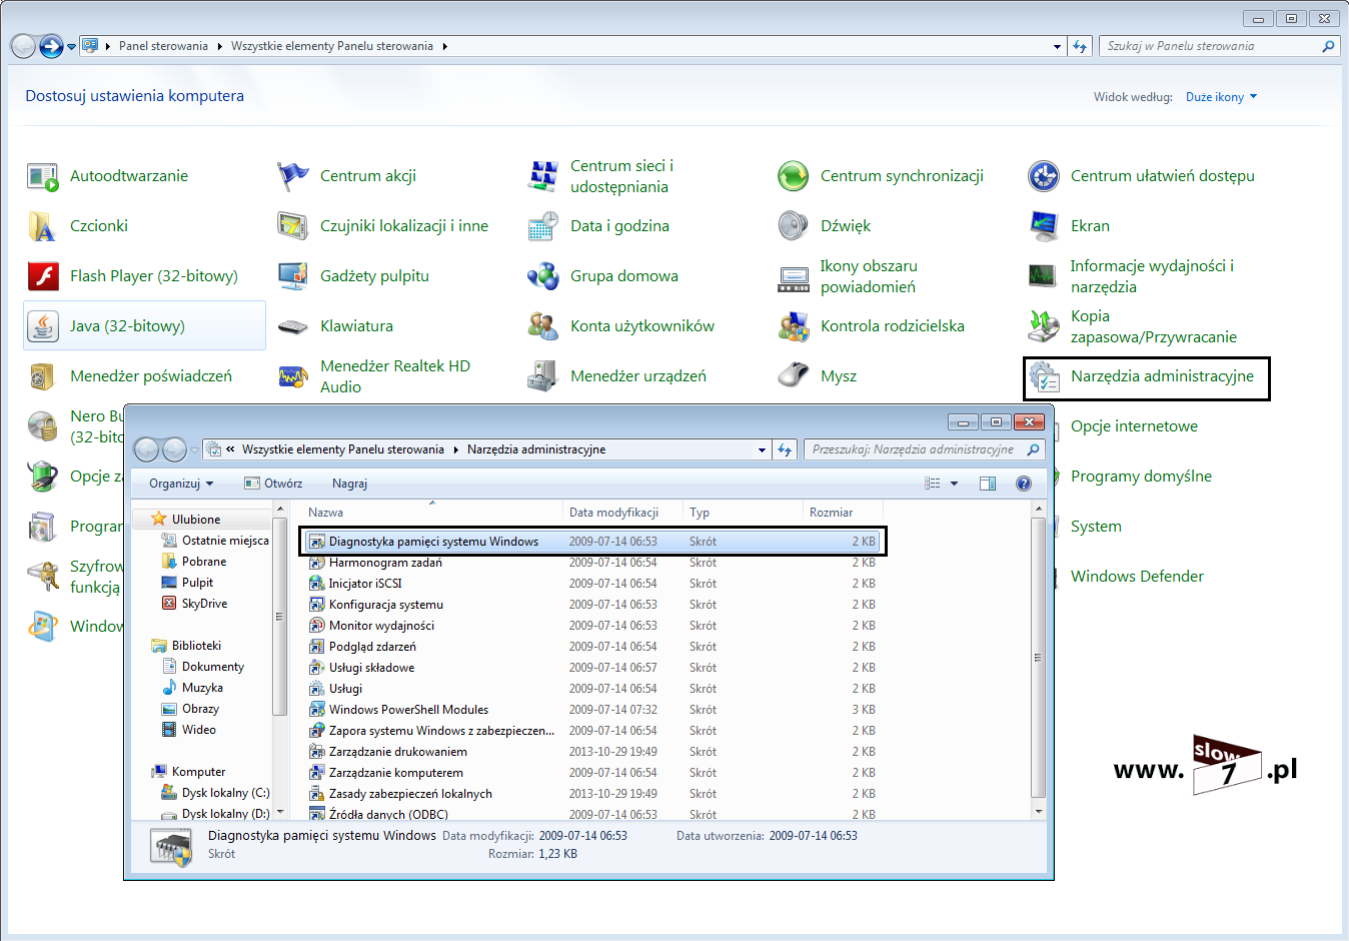Open Flash Player (32-bitowy) icon
The height and width of the screenshot is (941, 1349).
click(x=43, y=277)
